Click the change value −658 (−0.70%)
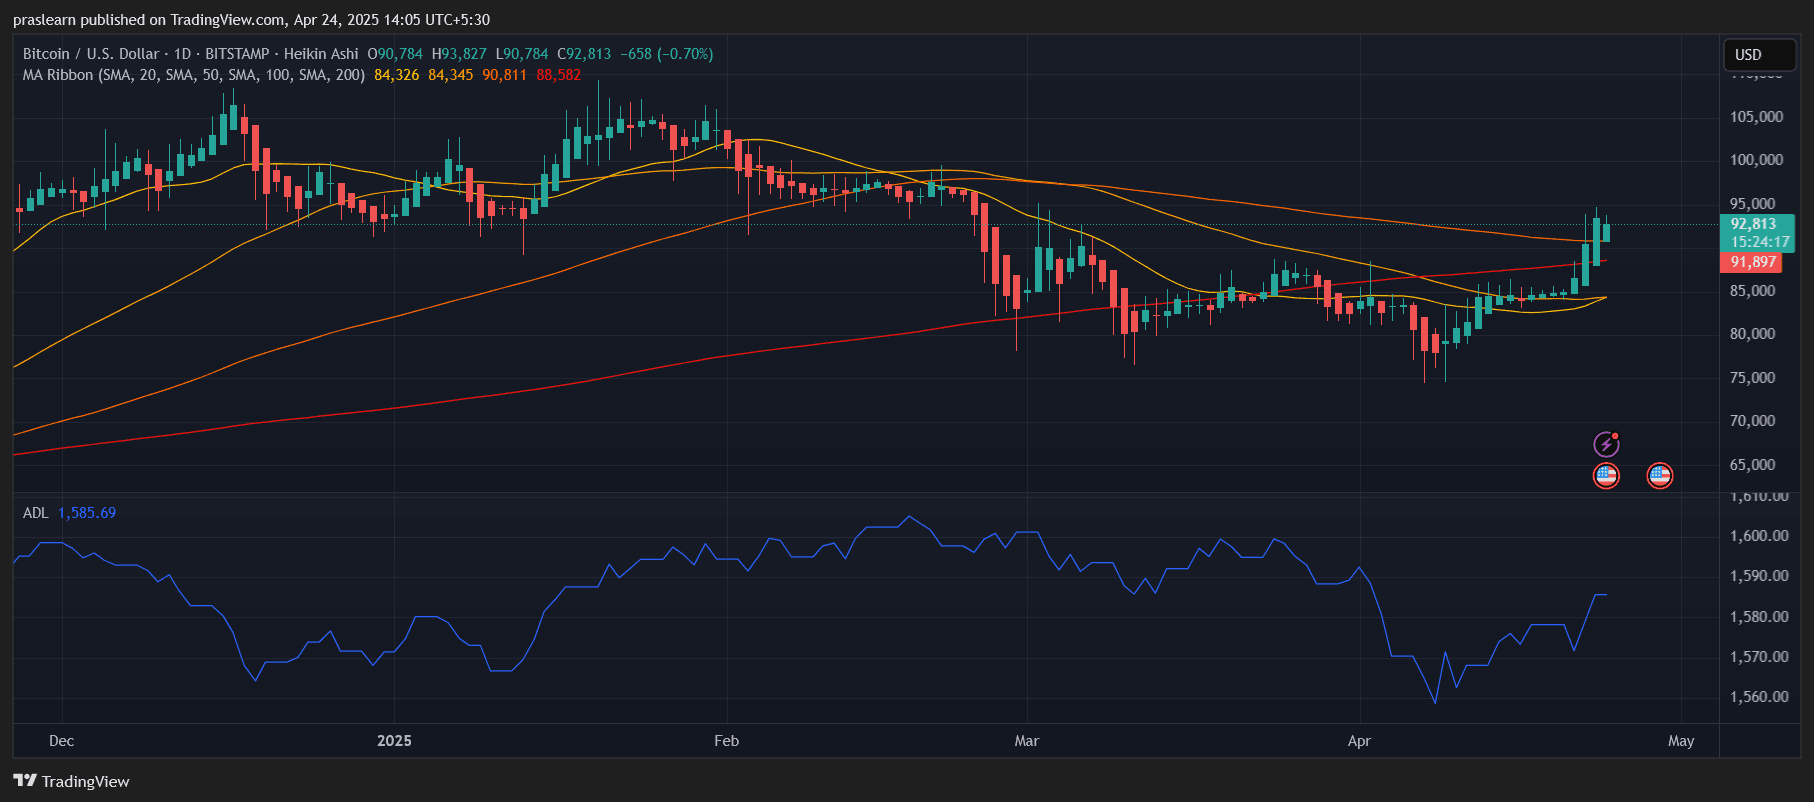 click(667, 54)
